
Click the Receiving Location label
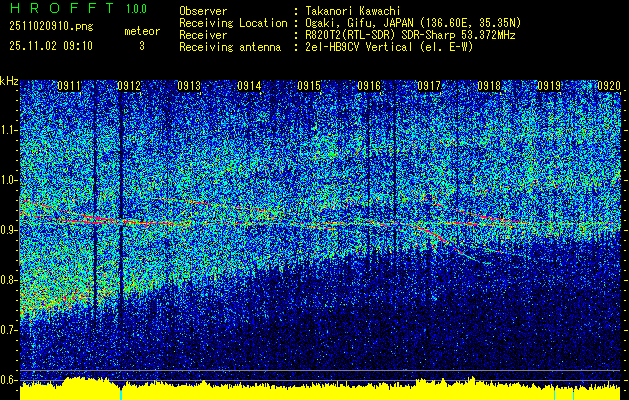[x=233, y=23]
